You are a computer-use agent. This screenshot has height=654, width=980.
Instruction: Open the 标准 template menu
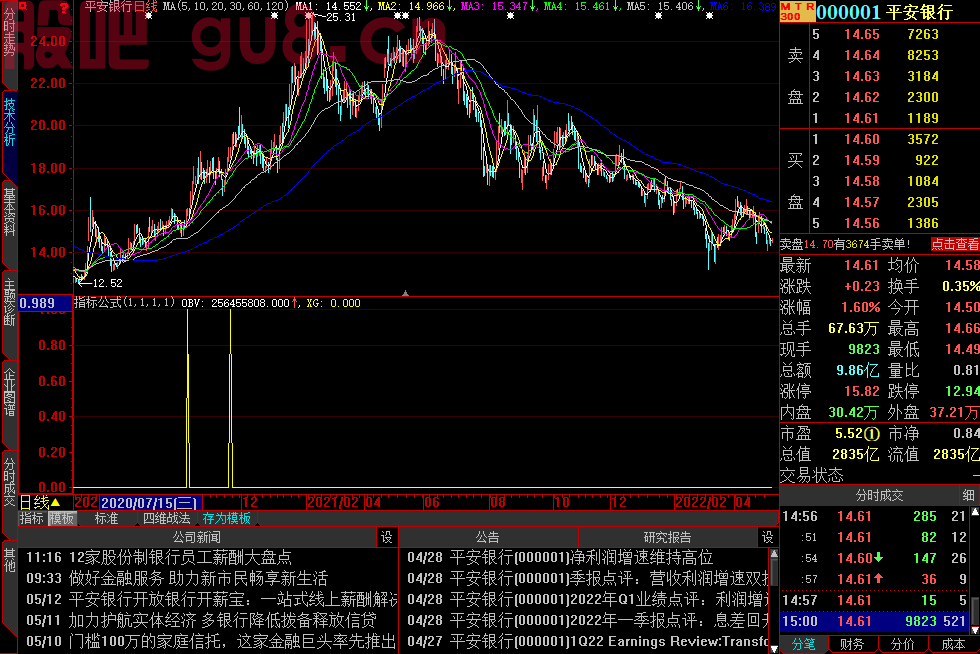click(106, 518)
